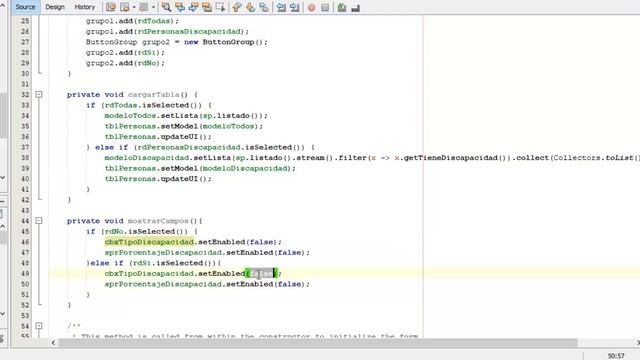Open the Forward navigation dropdown arrow
The image size is (640, 360).
coord(153,7)
